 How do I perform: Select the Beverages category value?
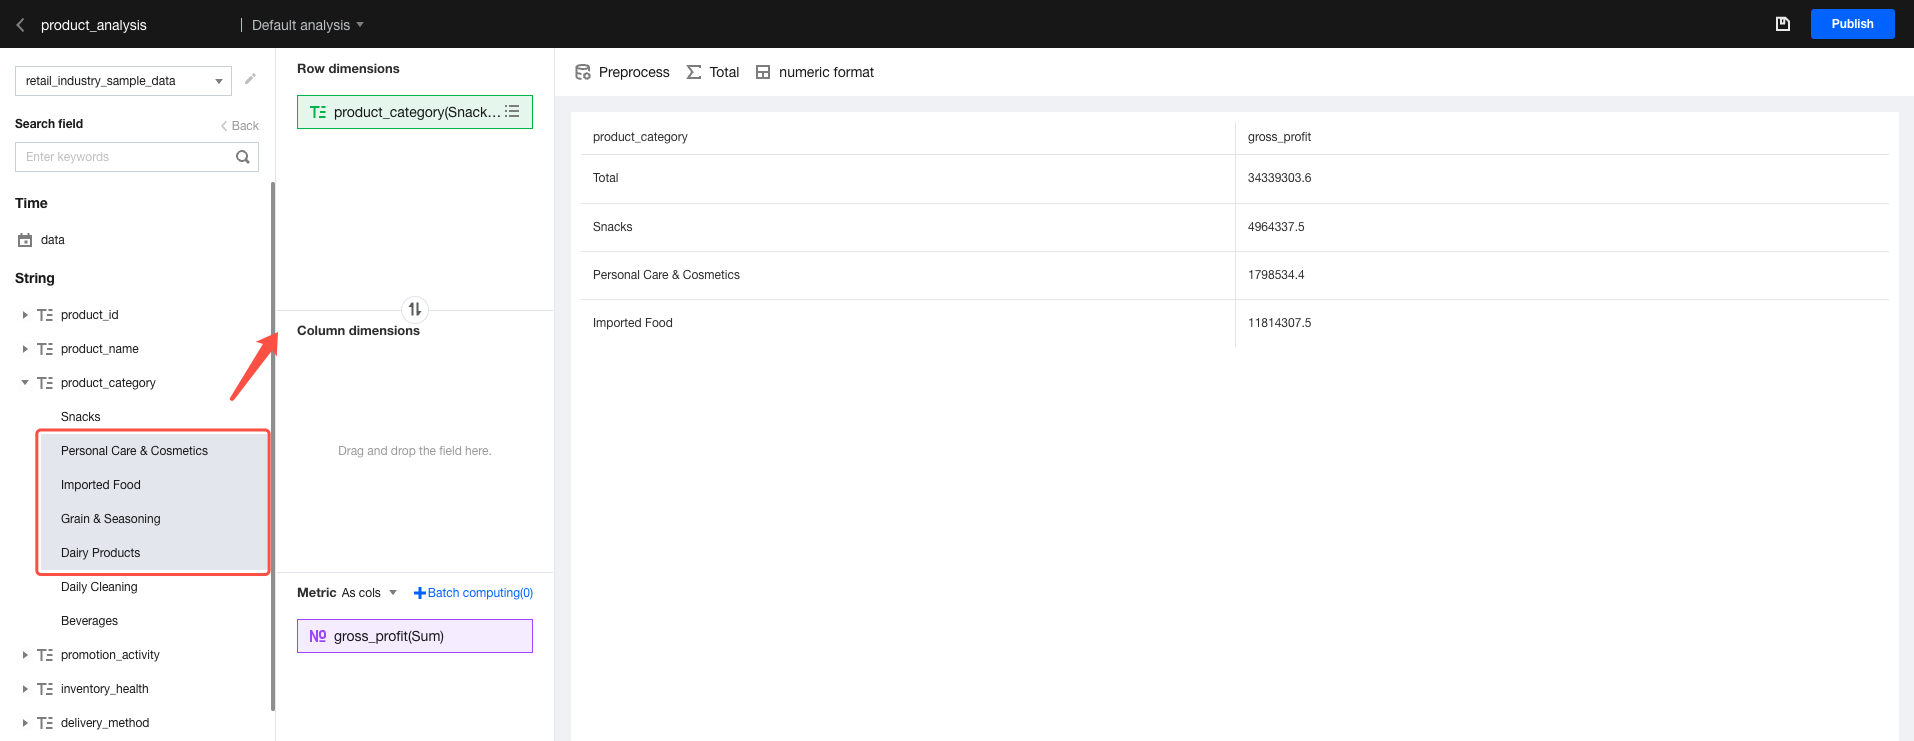click(89, 621)
